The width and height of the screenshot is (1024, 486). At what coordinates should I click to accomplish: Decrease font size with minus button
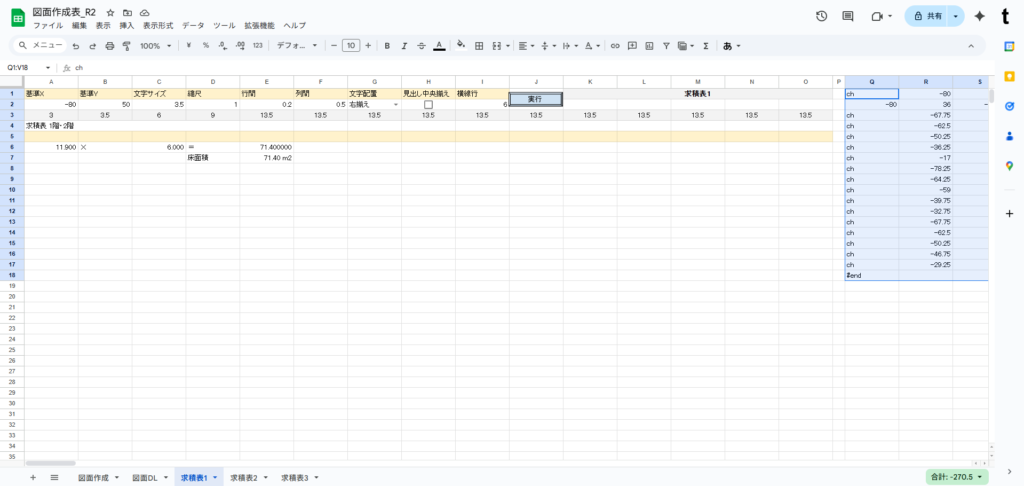tap(334, 46)
